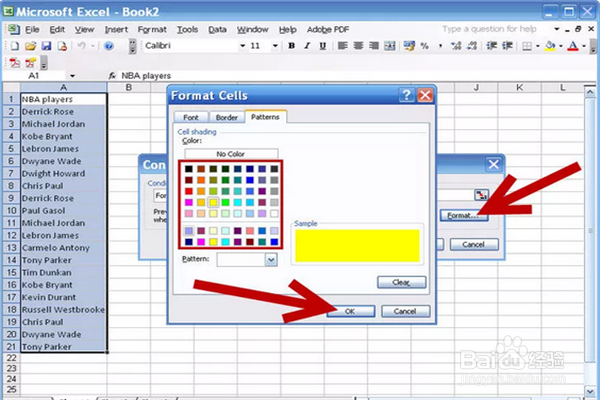Click the Fill Color paint bucket
Viewport: 600px width, 400px height.
click(550, 46)
